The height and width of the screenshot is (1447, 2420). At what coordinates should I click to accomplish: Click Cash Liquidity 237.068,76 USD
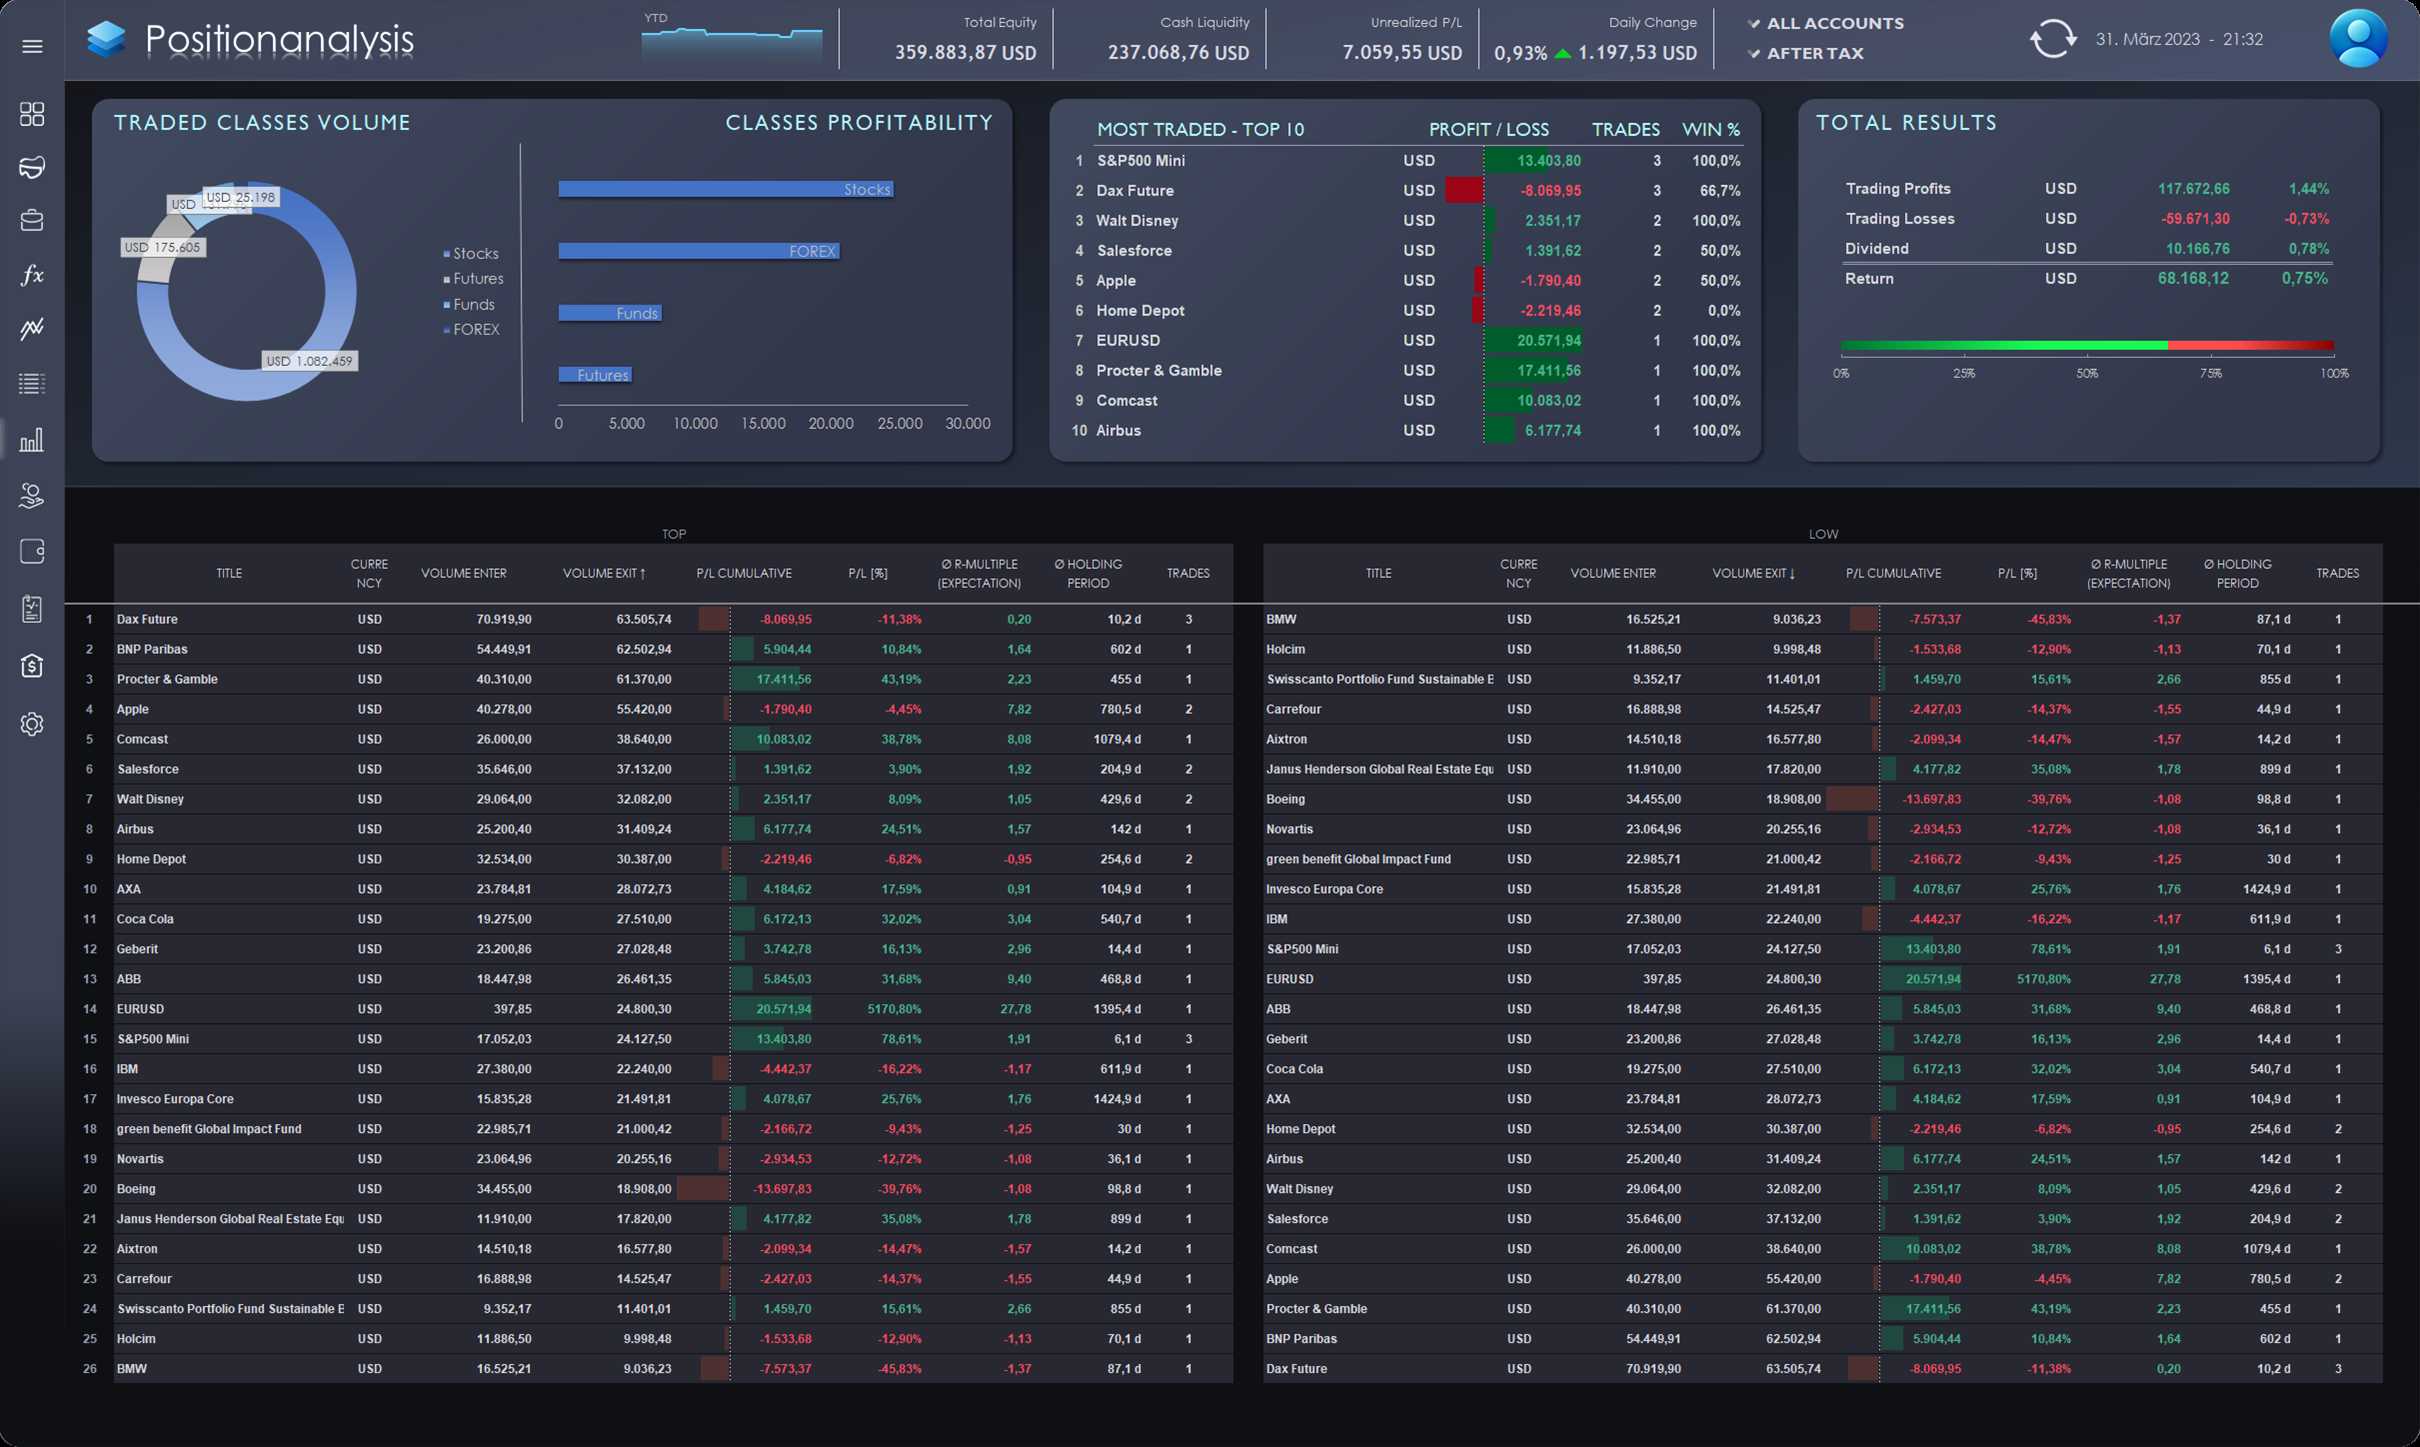point(1178,52)
